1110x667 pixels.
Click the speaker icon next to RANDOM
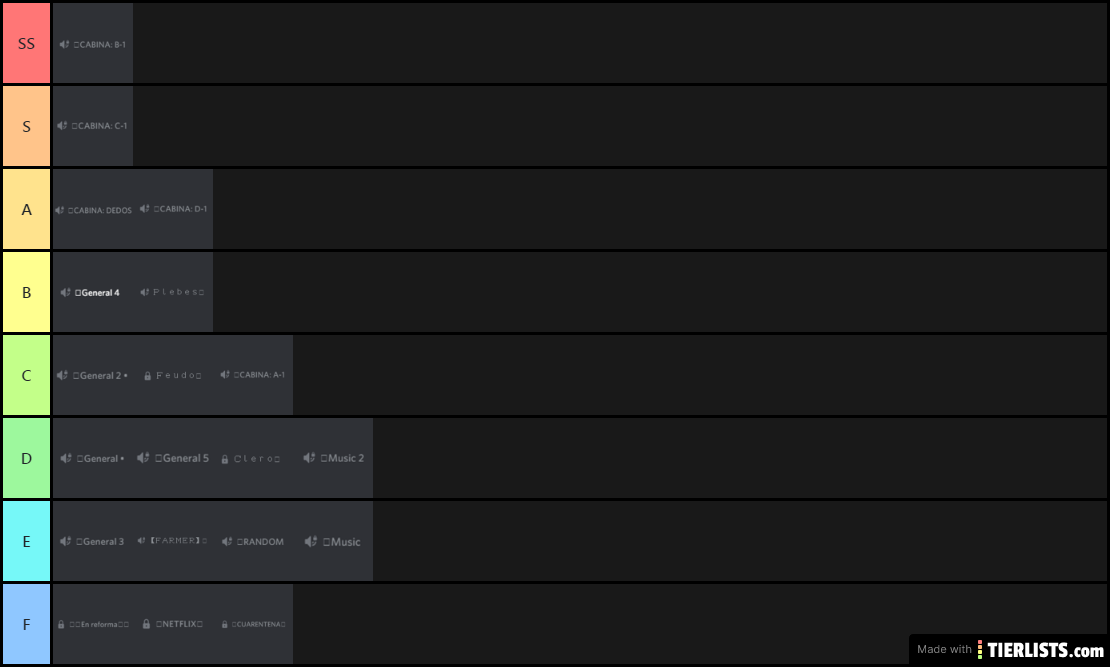pos(227,542)
